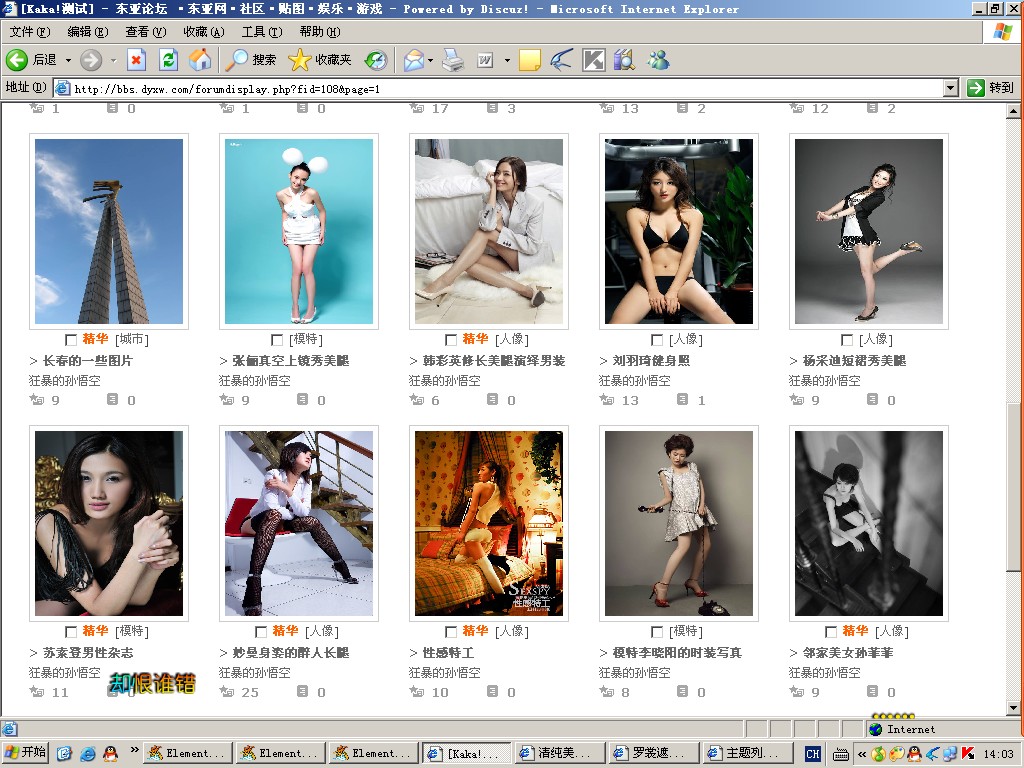1024x768 pixels.
Task: Click Kaspersky red K tray icon
Action: [x=968, y=754]
